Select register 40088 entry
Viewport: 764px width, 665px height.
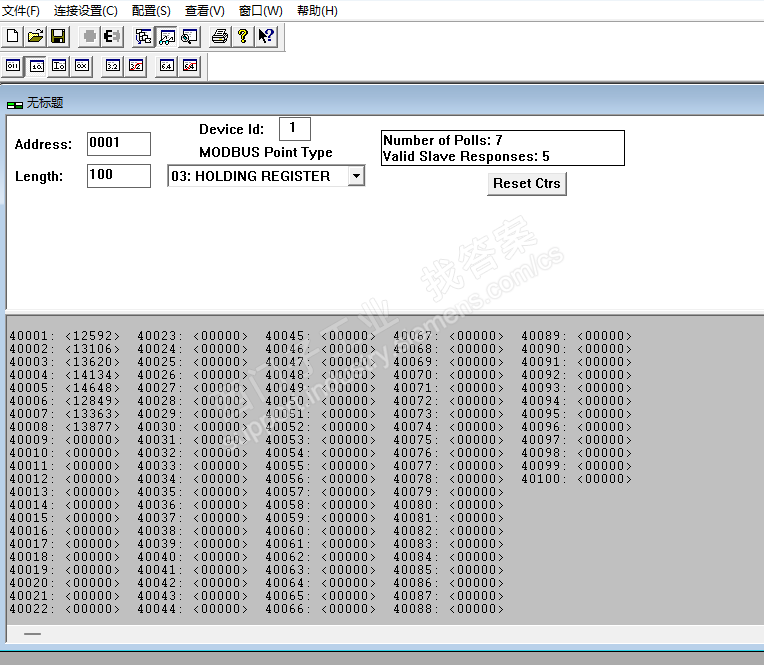pyautogui.click(x=449, y=609)
